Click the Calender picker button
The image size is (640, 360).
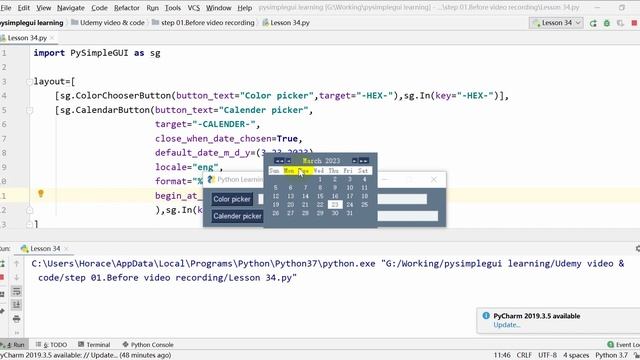238,216
